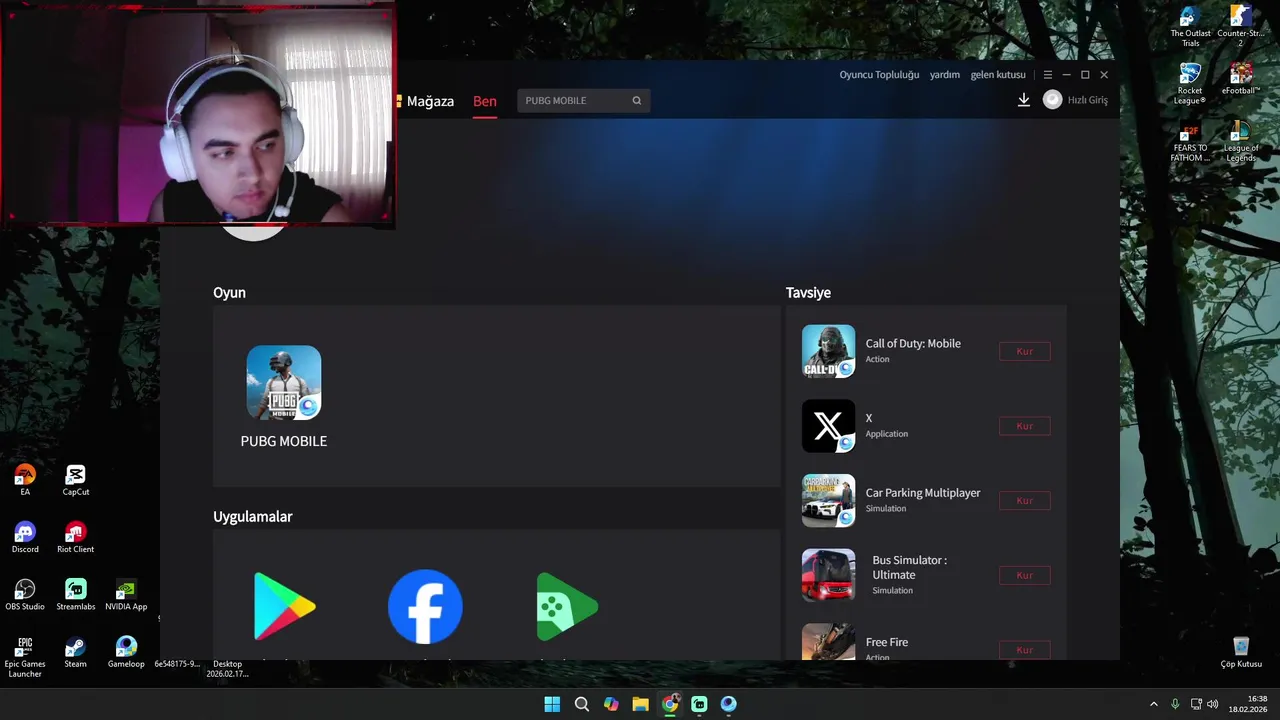
Task: Click the microphone tray icon
Action: (1175, 704)
